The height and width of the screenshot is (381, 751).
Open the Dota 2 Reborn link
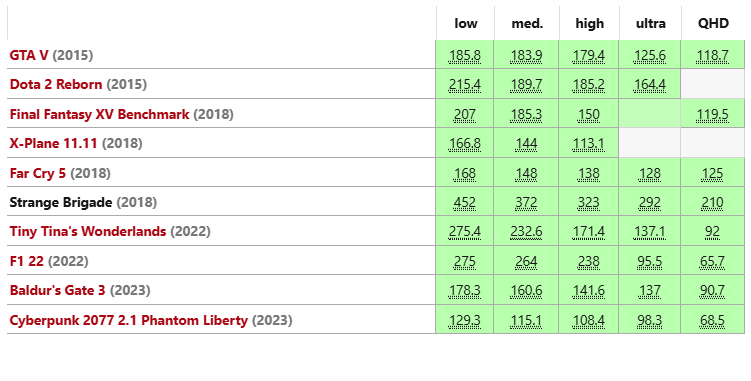click(56, 84)
